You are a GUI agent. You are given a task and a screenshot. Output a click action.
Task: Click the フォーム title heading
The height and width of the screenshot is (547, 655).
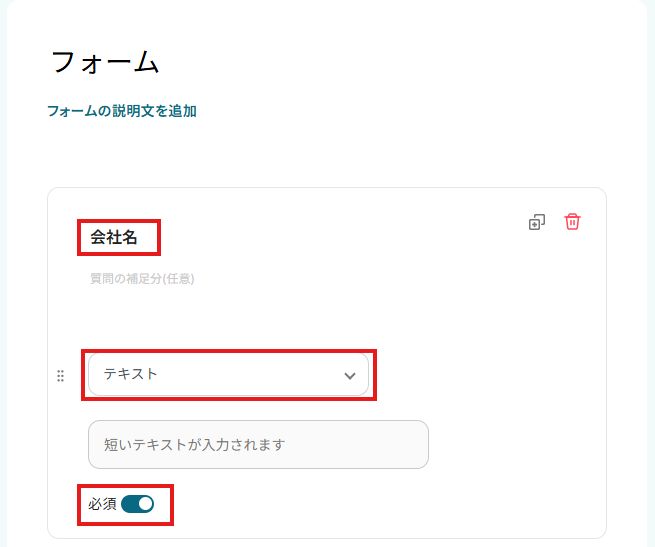click(x=105, y=62)
